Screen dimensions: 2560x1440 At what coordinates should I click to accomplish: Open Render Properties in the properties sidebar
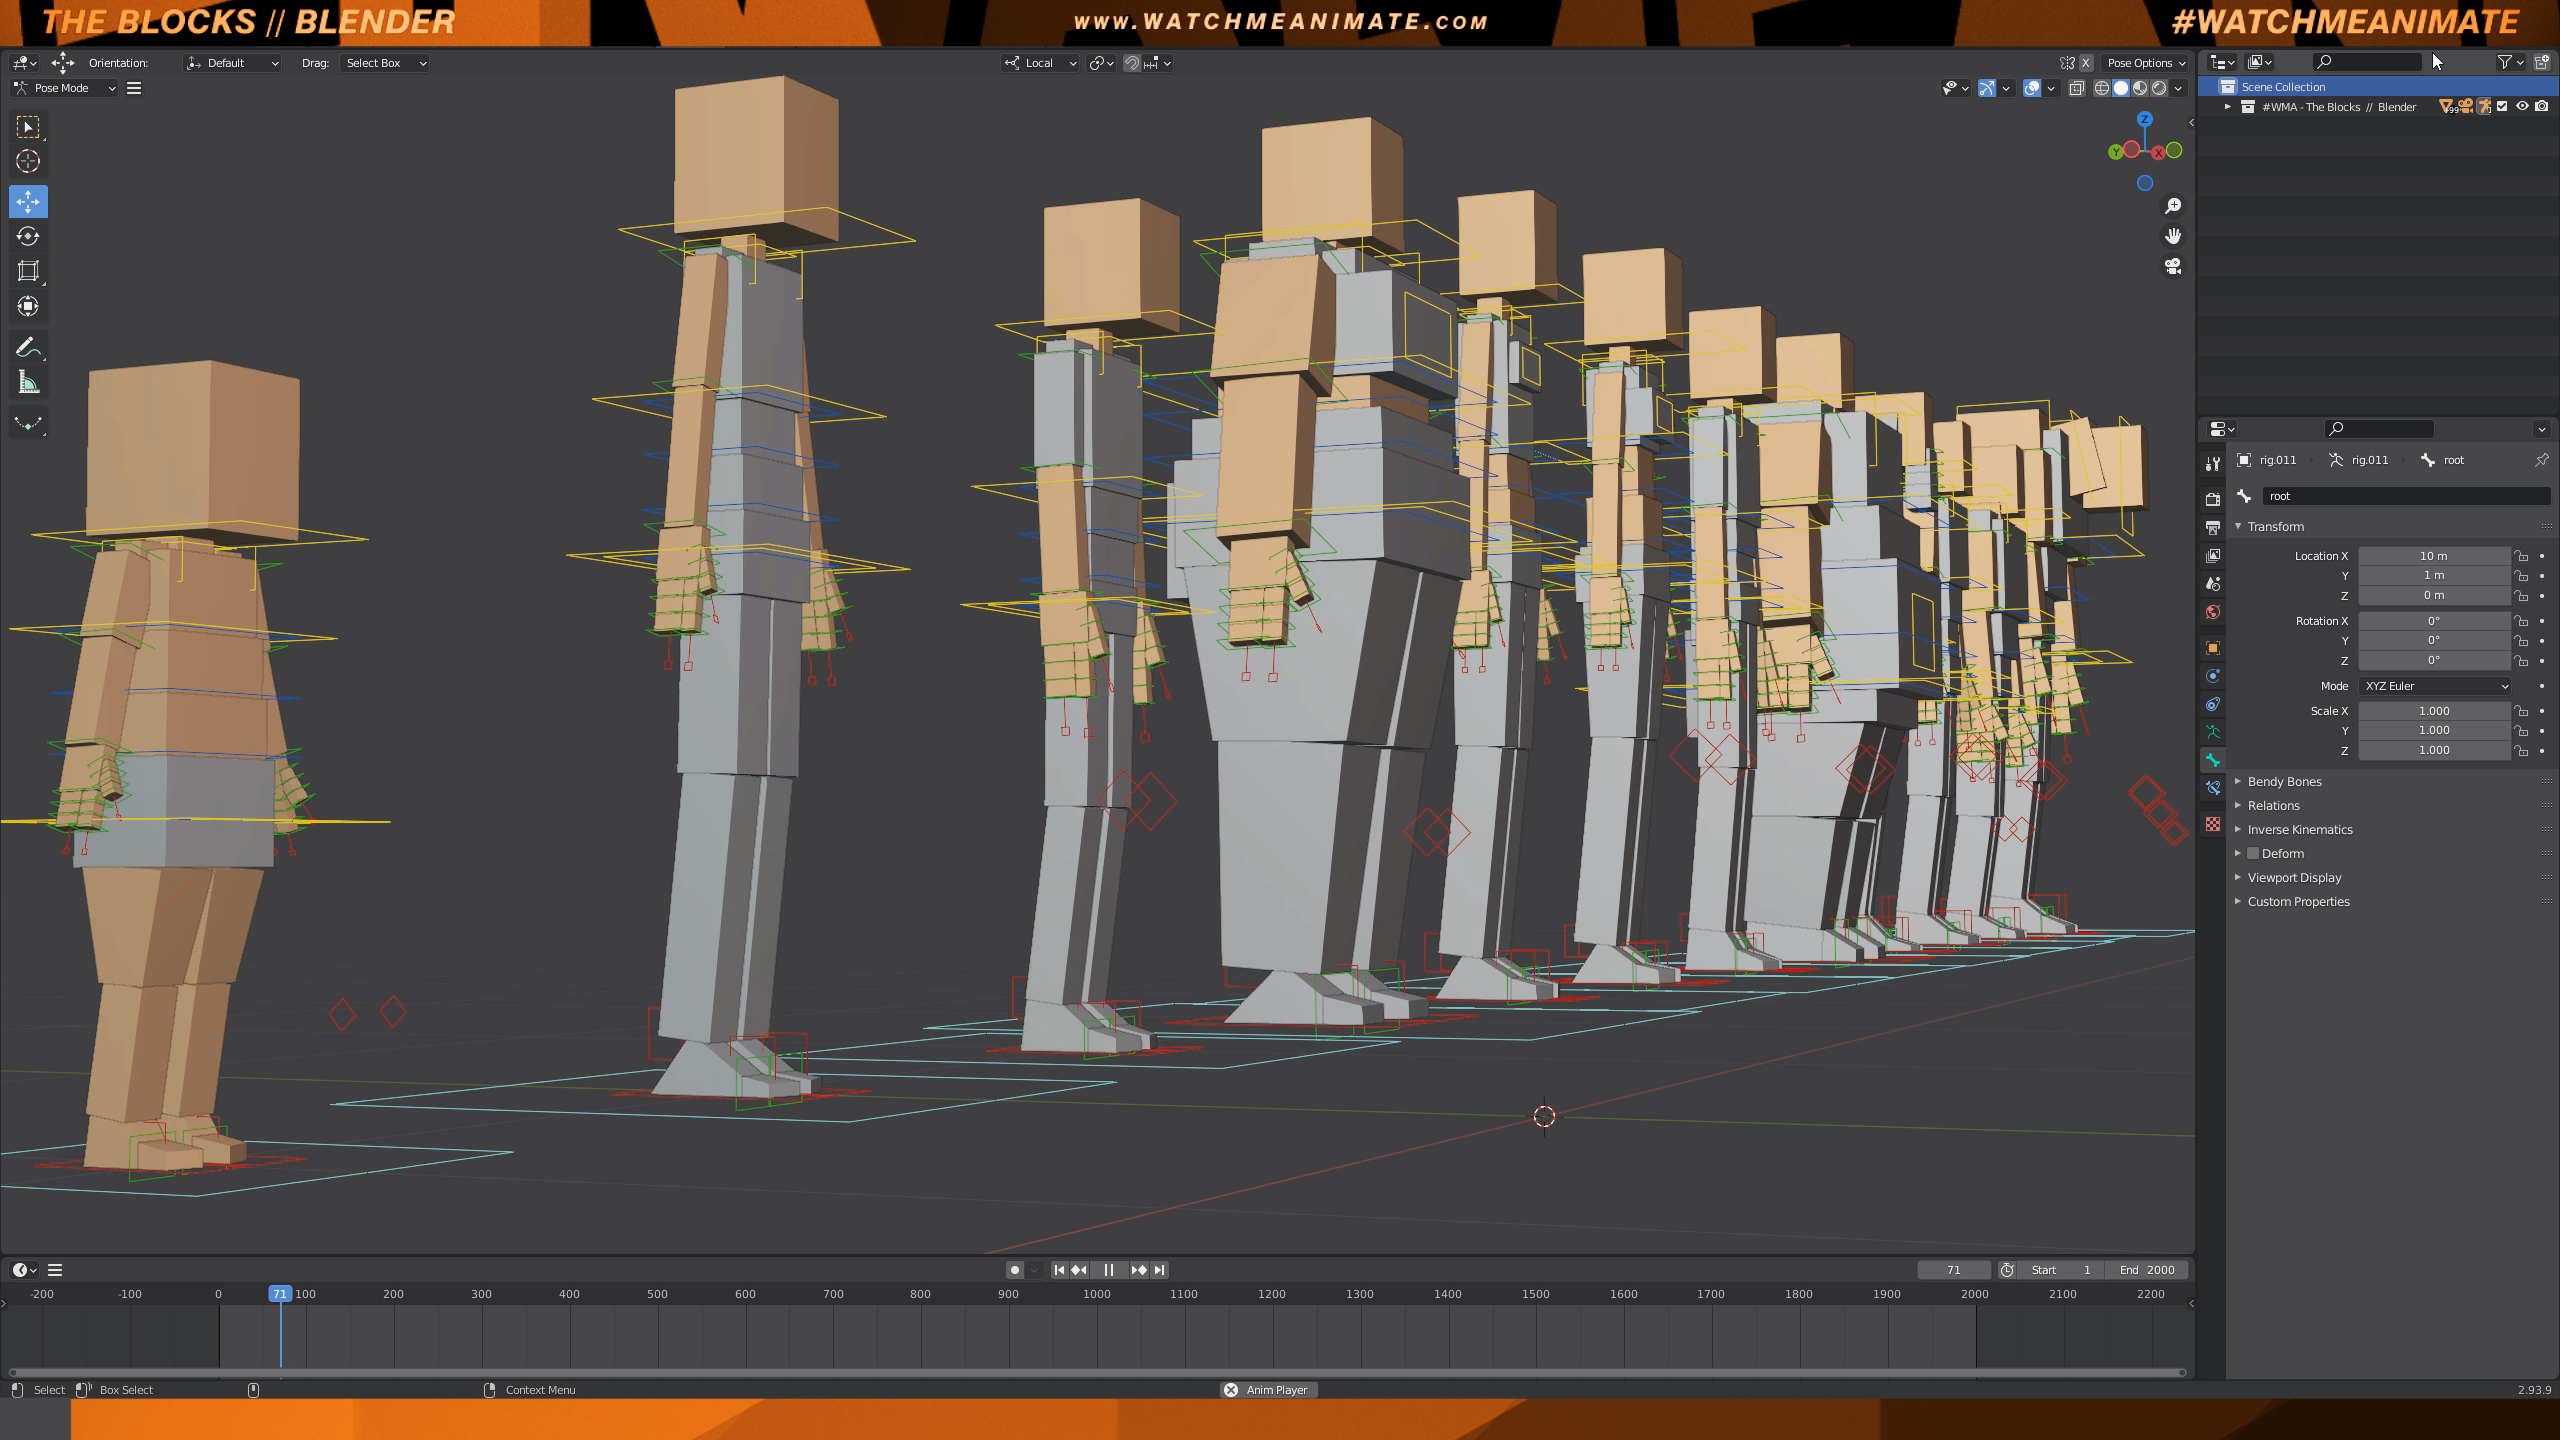(x=2213, y=500)
